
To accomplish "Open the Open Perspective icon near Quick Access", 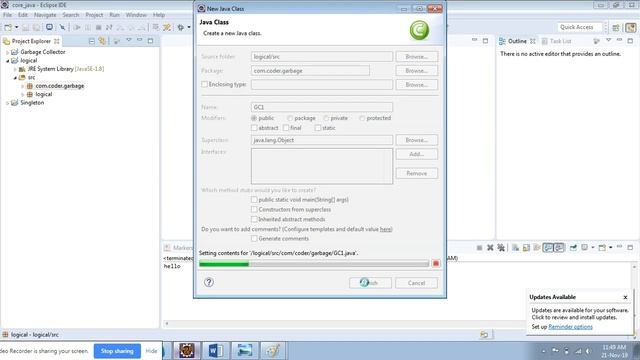I will pos(616,27).
